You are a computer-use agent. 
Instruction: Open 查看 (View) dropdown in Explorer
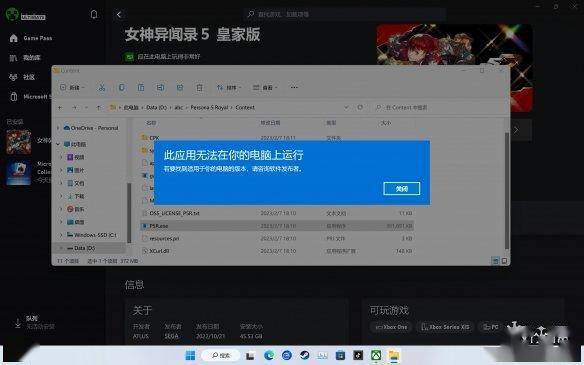coord(265,88)
